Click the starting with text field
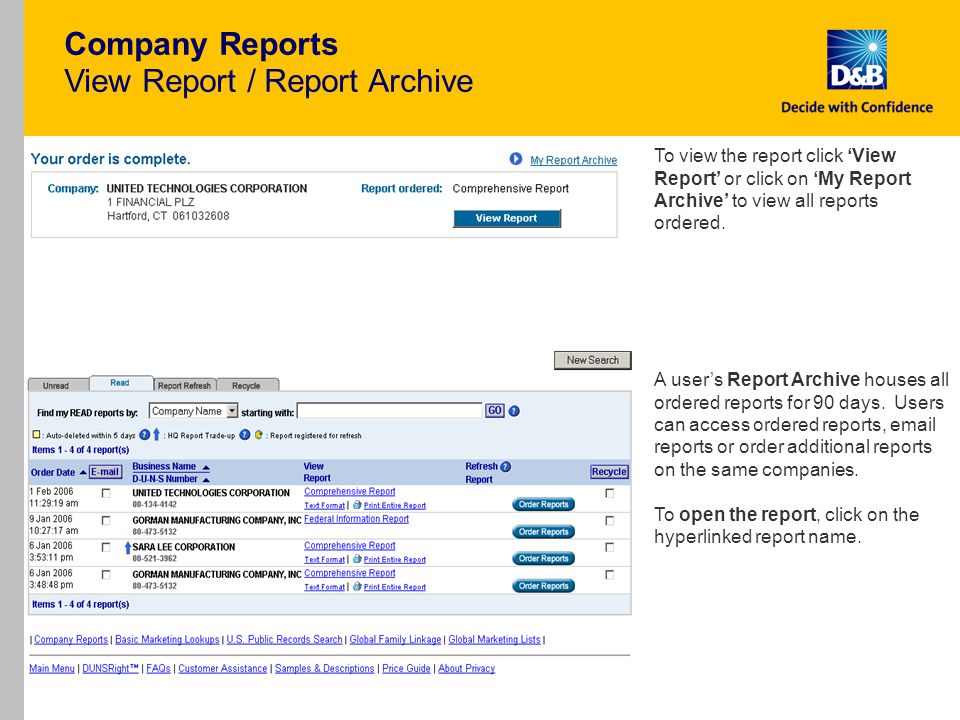 pos(390,411)
